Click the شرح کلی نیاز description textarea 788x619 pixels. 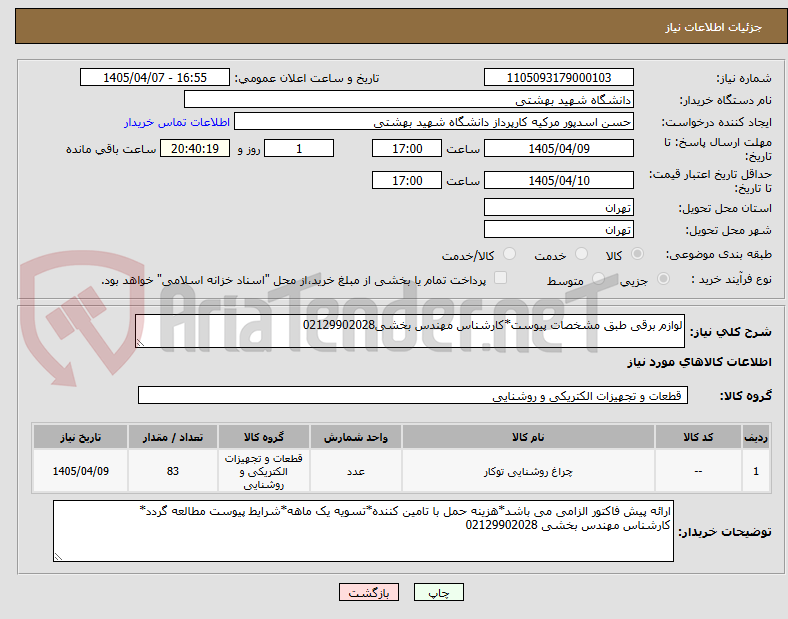point(410,331)
